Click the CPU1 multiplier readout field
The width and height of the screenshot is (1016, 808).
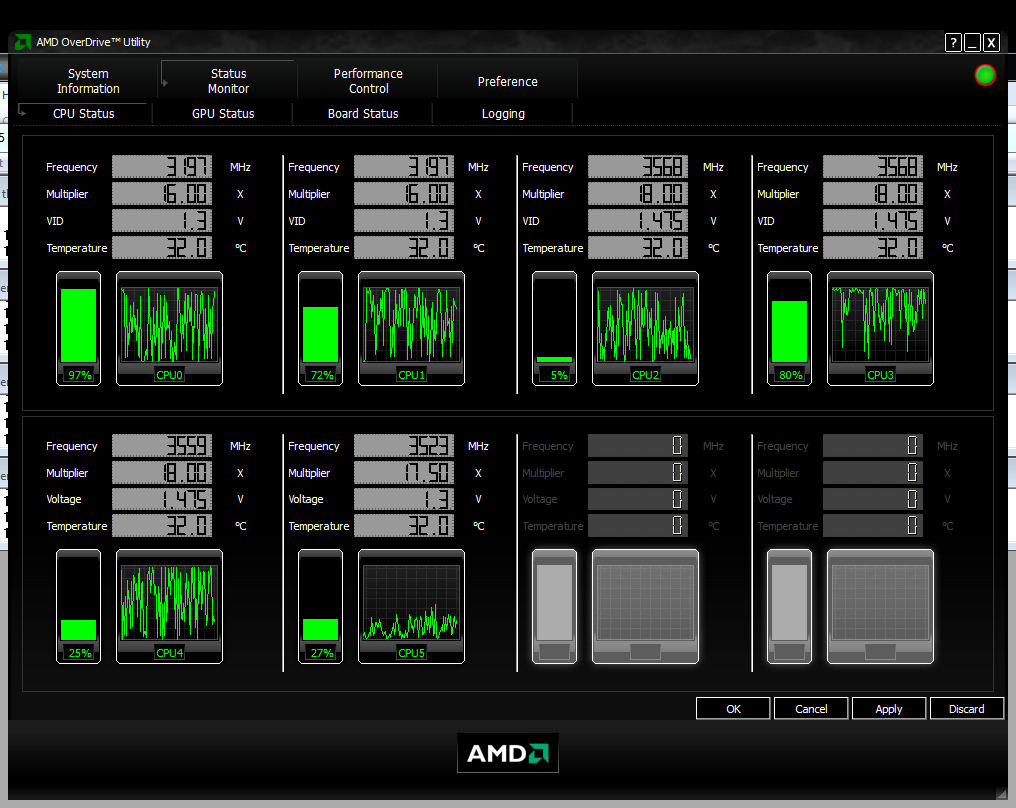404,194
